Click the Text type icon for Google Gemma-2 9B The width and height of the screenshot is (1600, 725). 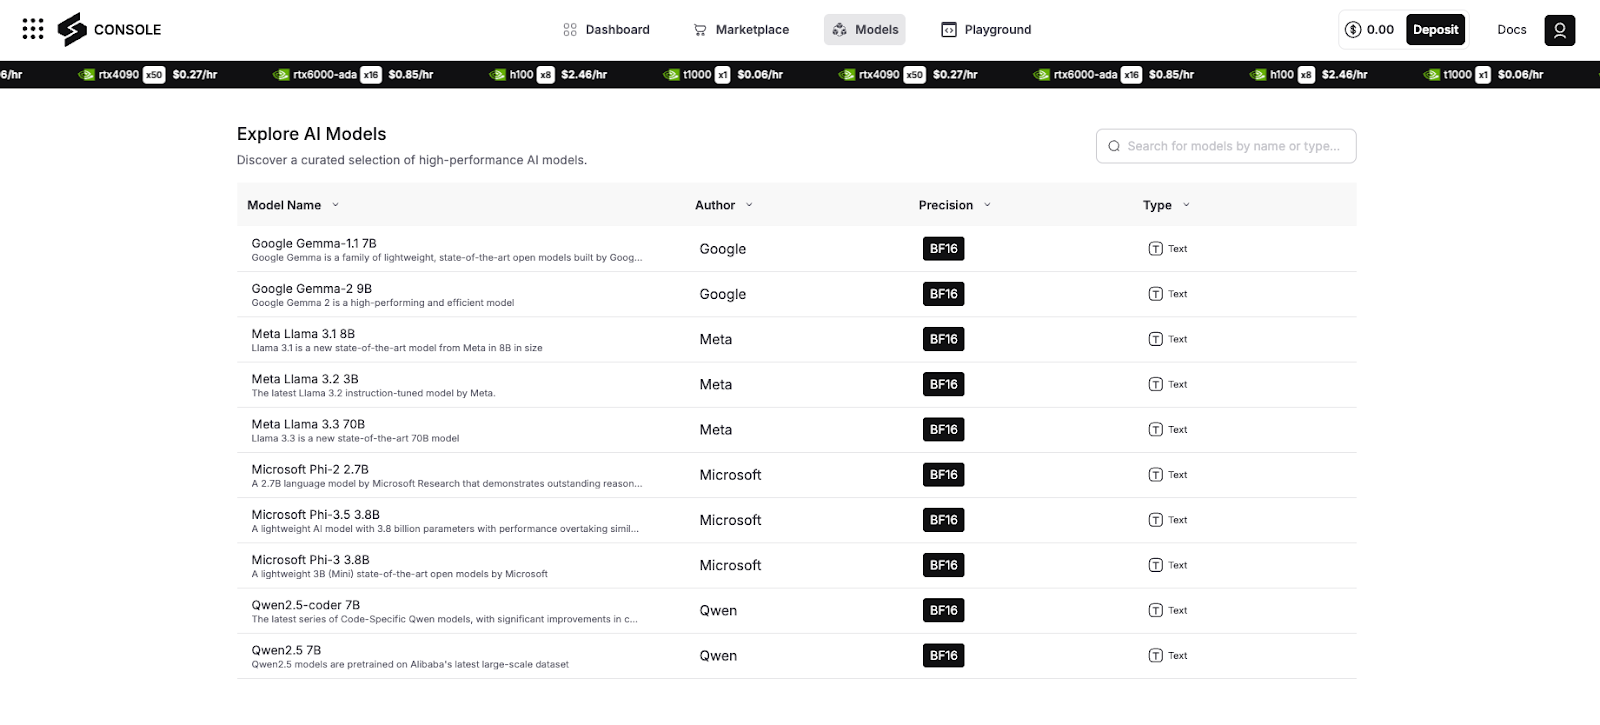(1156, 294)
